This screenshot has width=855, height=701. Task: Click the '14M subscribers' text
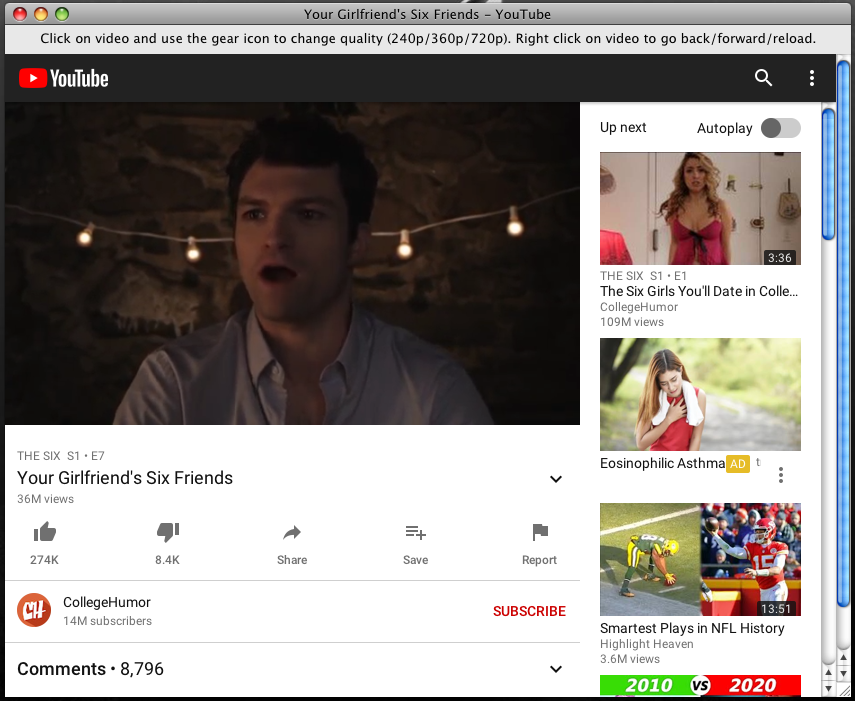click(107, 621)
